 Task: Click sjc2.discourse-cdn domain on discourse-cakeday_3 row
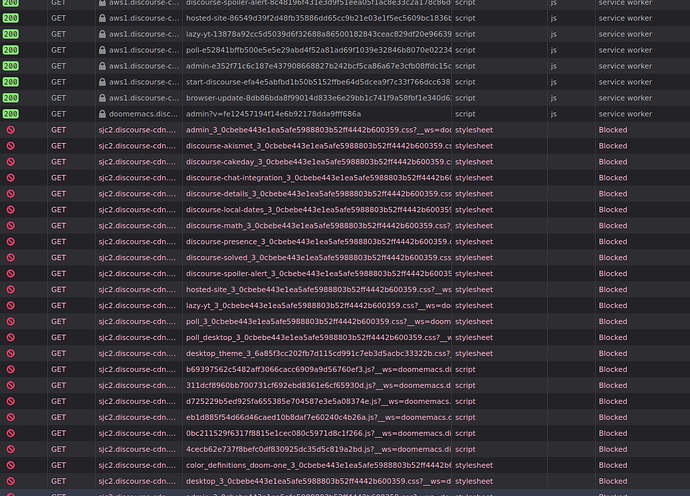[x=137, y=162]
